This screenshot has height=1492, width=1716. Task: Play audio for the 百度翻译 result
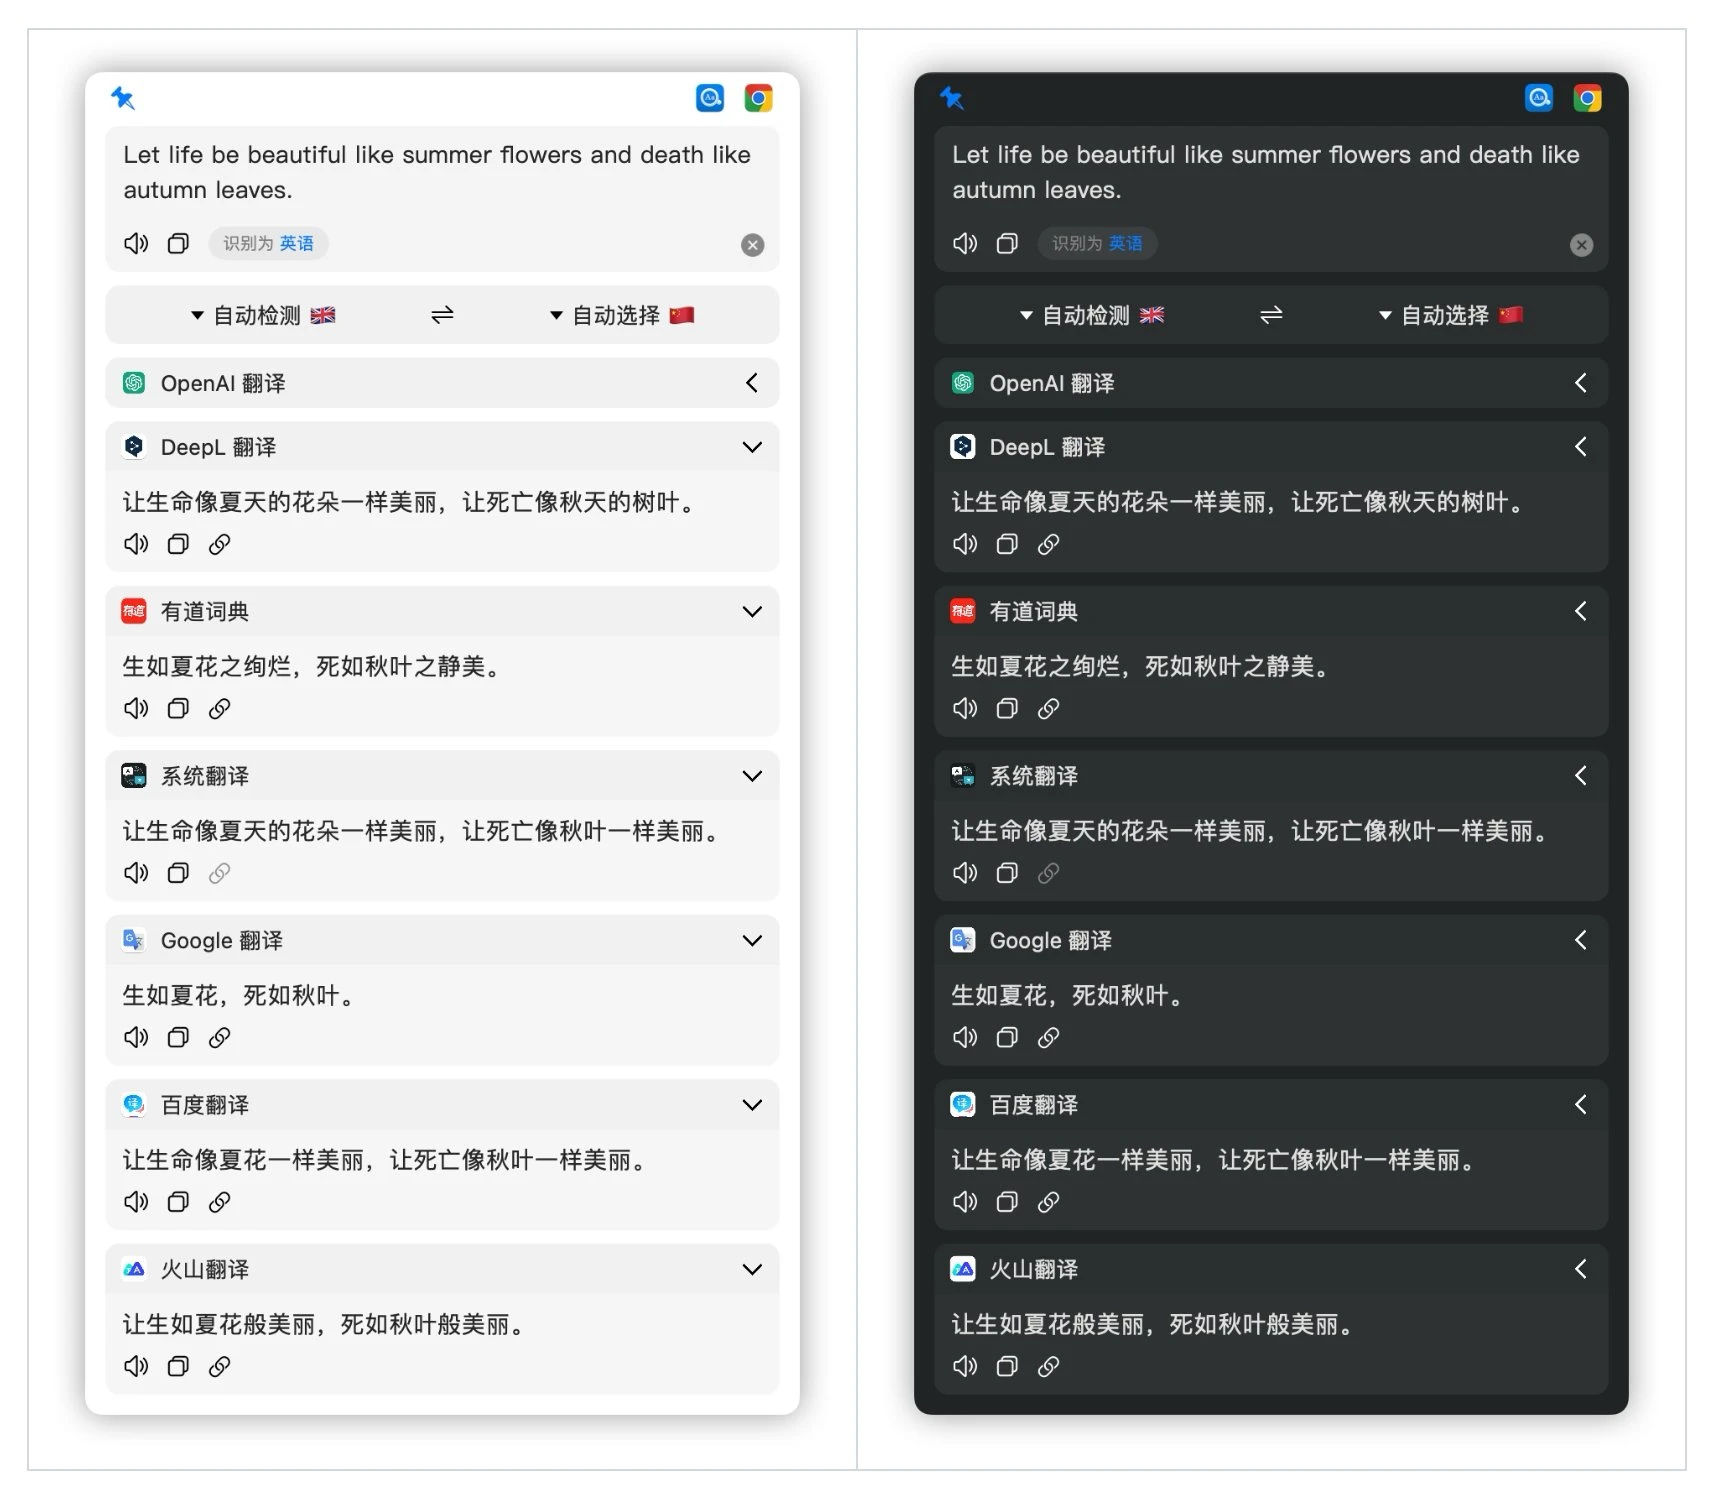[x=135, y=1202]
